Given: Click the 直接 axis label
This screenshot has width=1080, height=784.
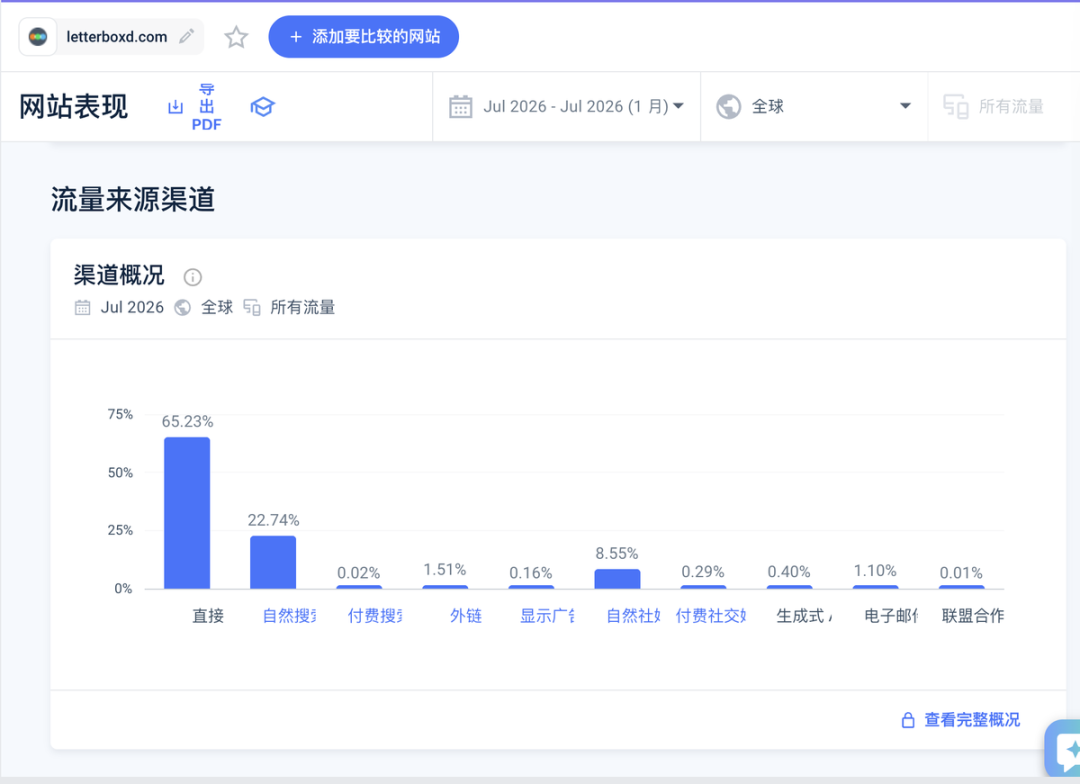Looking at the screenshot, I should pyautogui.click(x=208, y=615).
